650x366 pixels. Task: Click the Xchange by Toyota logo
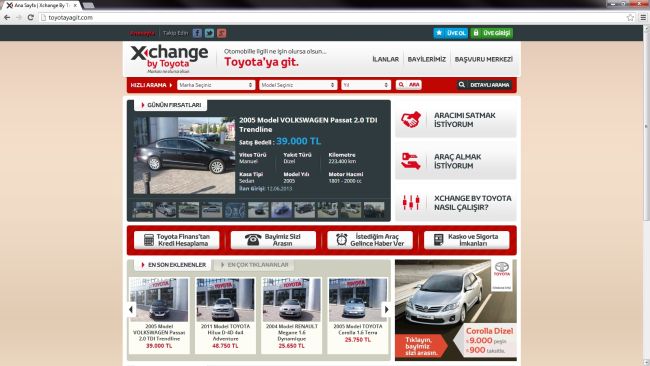point(169,59)
